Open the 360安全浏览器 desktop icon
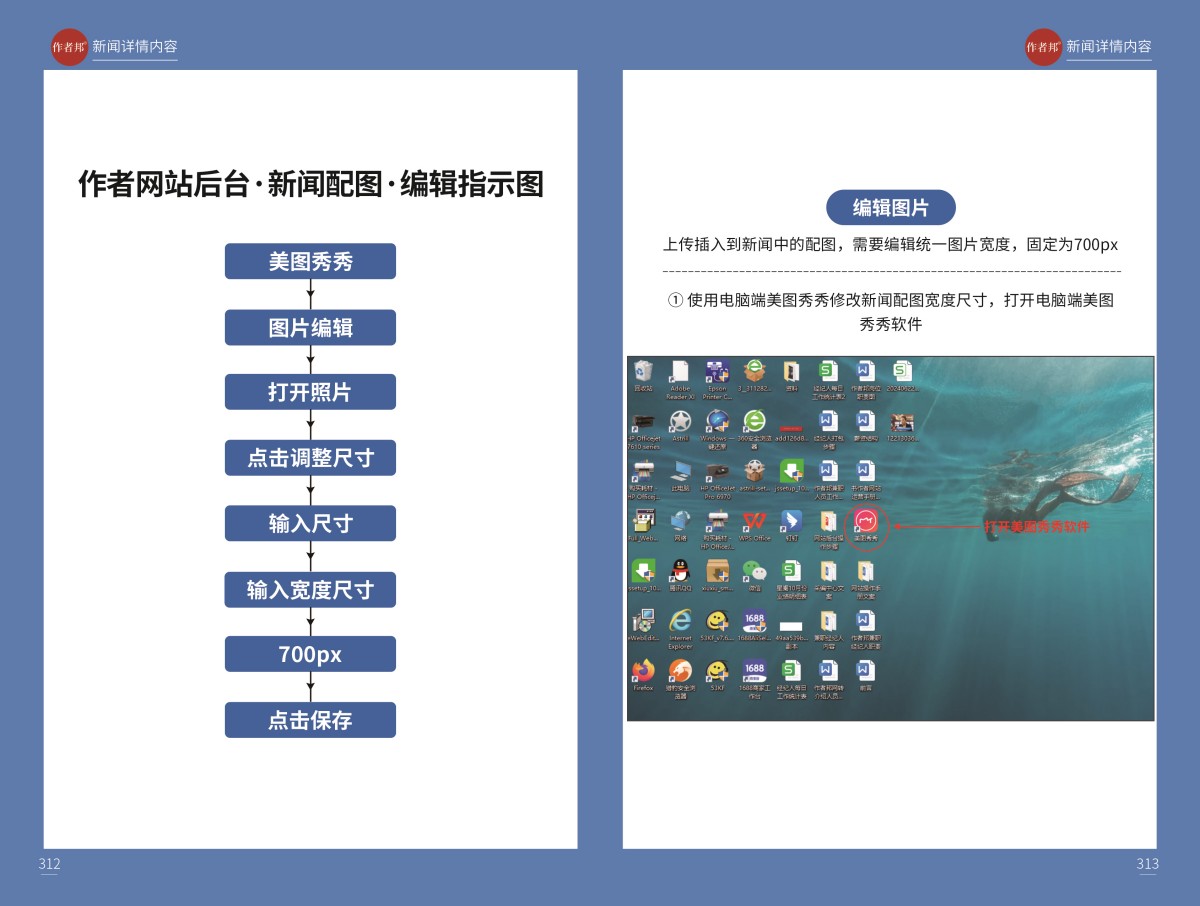This screenshot has width=1200, height=906. pos(755,421)
